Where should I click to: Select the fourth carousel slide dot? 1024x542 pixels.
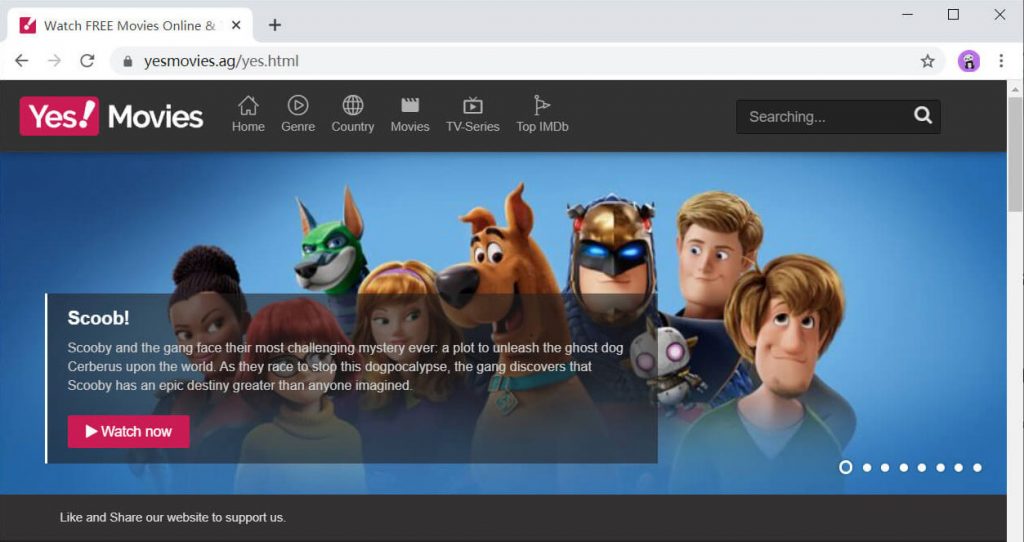(x=904, y=468)
